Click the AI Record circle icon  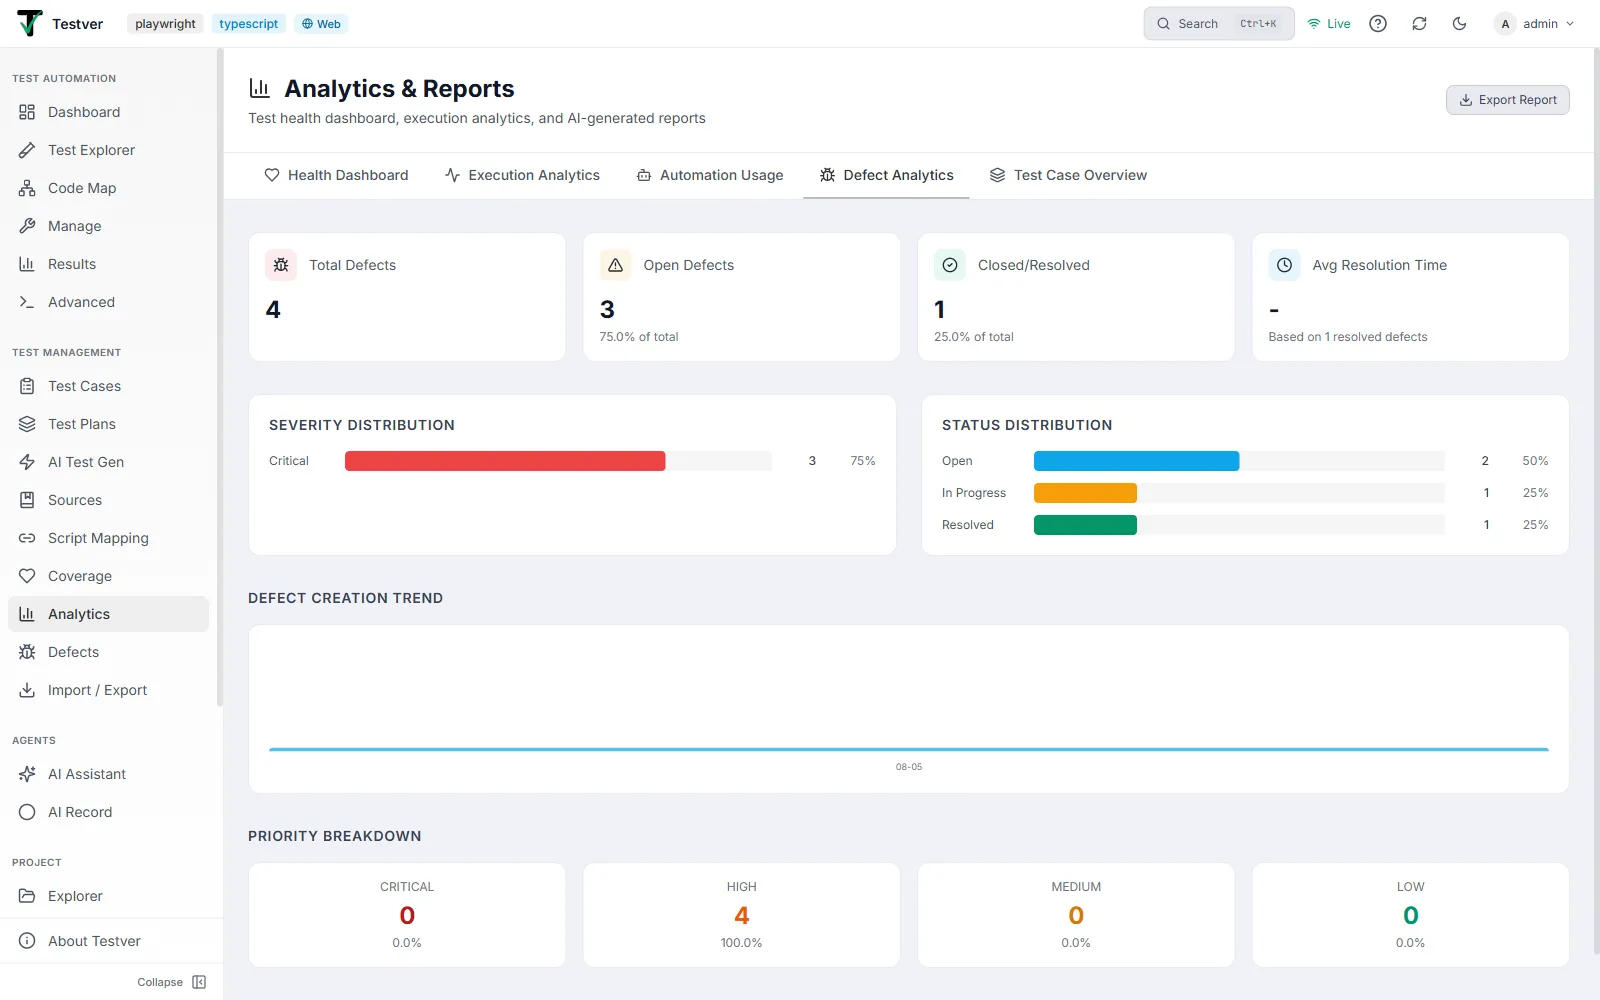tap(27, 812)
